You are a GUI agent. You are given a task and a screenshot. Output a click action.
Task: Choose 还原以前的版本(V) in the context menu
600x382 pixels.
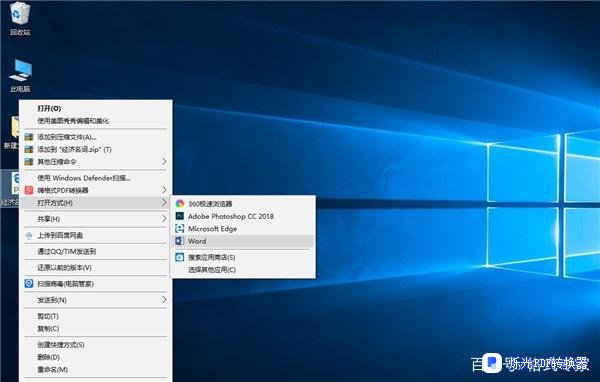tap(64, 268)
